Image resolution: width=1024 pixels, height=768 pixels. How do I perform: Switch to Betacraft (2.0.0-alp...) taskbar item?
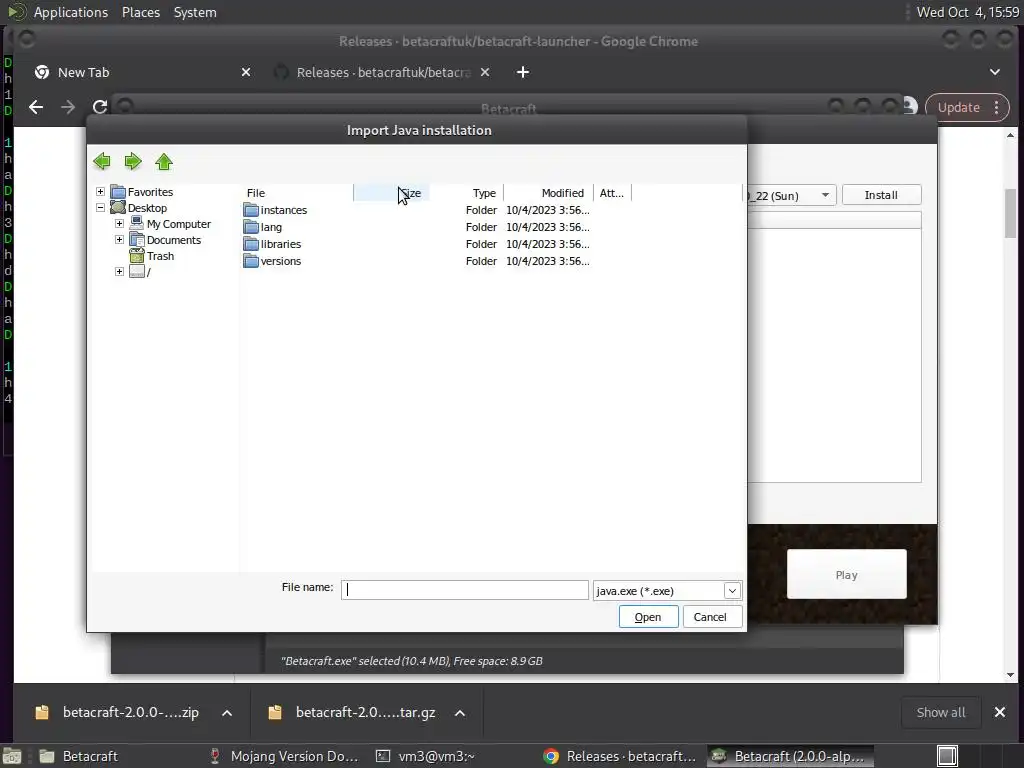point(788,756)
